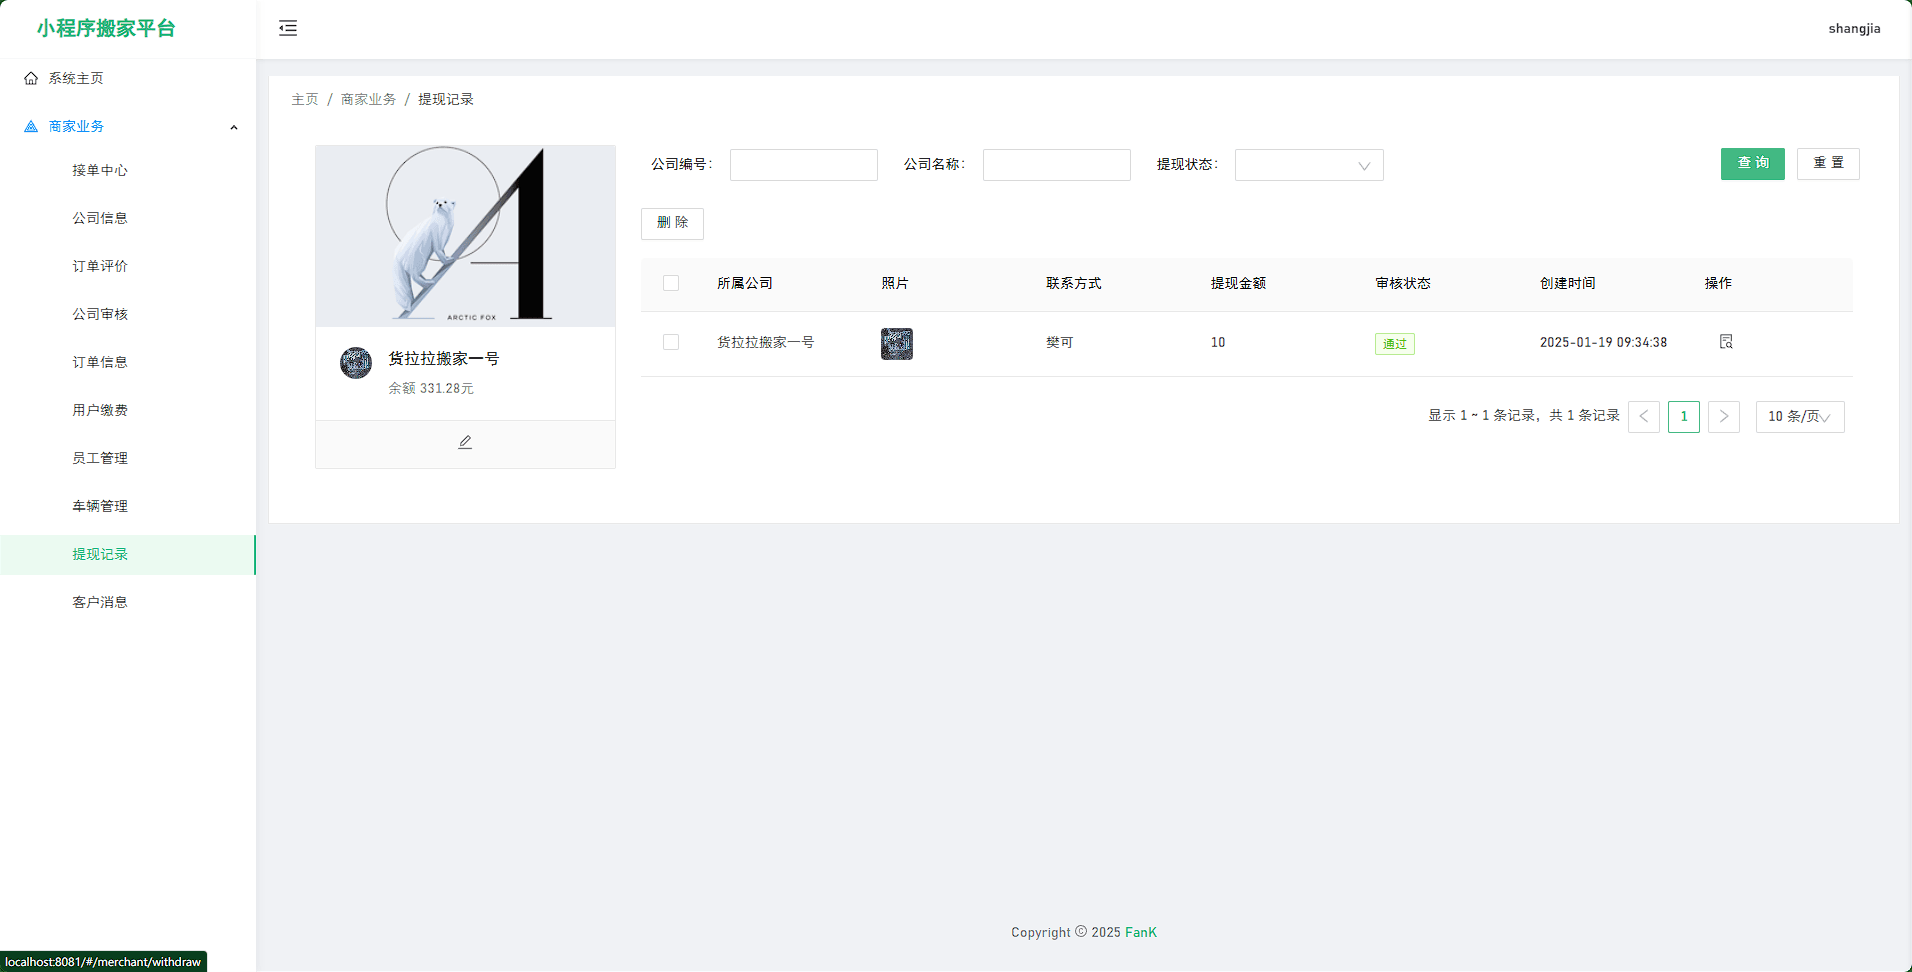Open the detail view icon in the 货拉拉搬家一号 row
This screenshot has width=1912, height=972.
click(x=1726, y=342)
